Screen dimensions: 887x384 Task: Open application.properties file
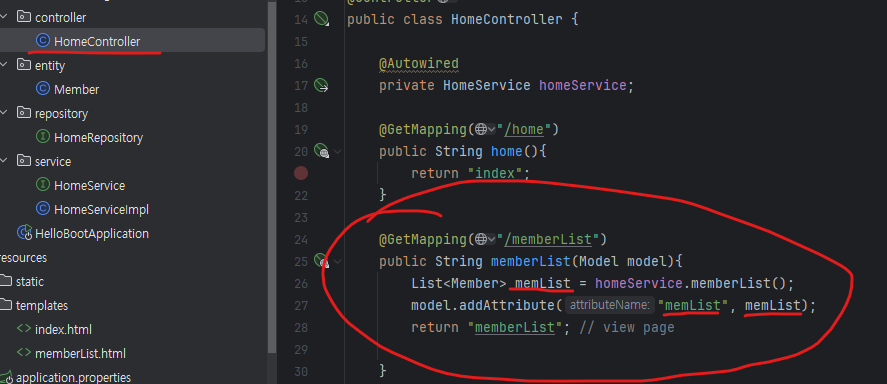(x=73, y=377)
